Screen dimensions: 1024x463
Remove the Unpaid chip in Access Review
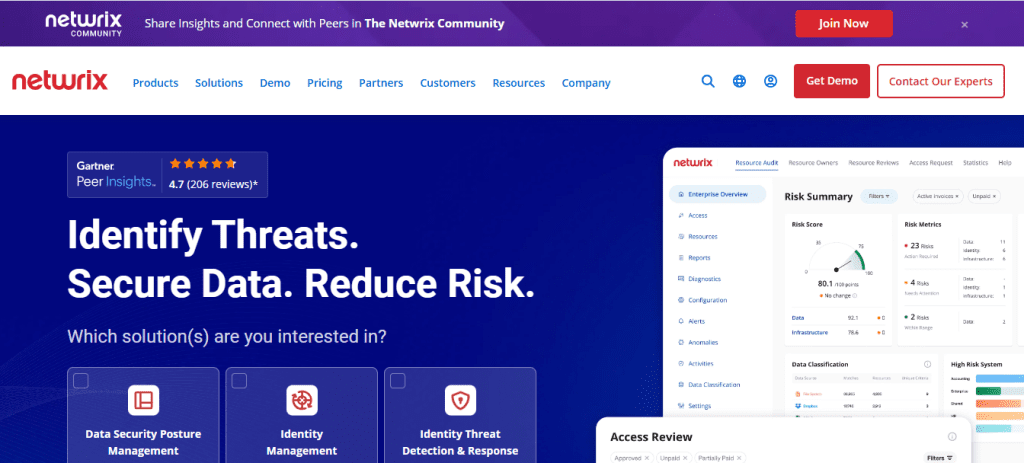684,458
